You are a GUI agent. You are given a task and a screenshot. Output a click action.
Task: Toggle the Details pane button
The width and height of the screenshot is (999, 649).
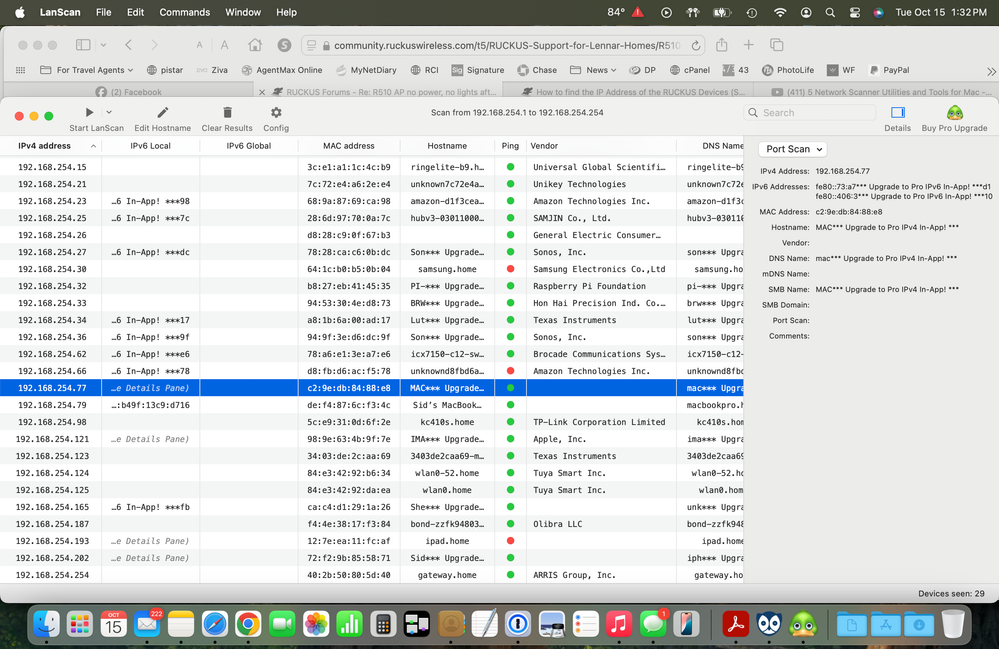[897, 113]
